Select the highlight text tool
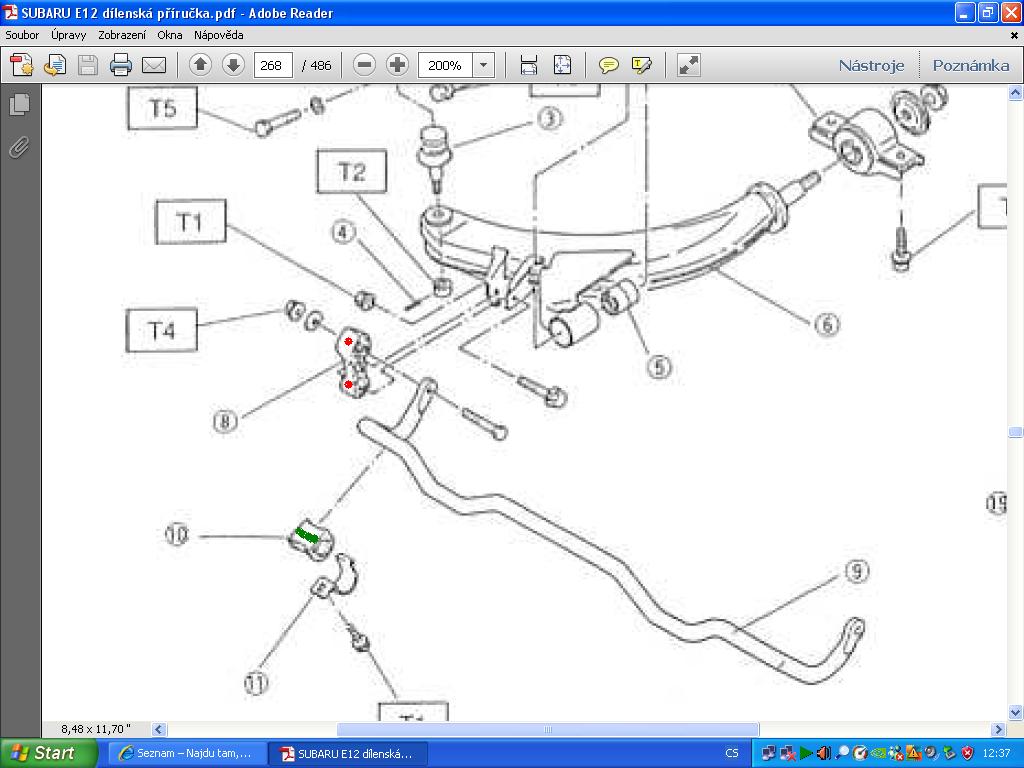Screen dimensions: 1024x768 point(641,65)
